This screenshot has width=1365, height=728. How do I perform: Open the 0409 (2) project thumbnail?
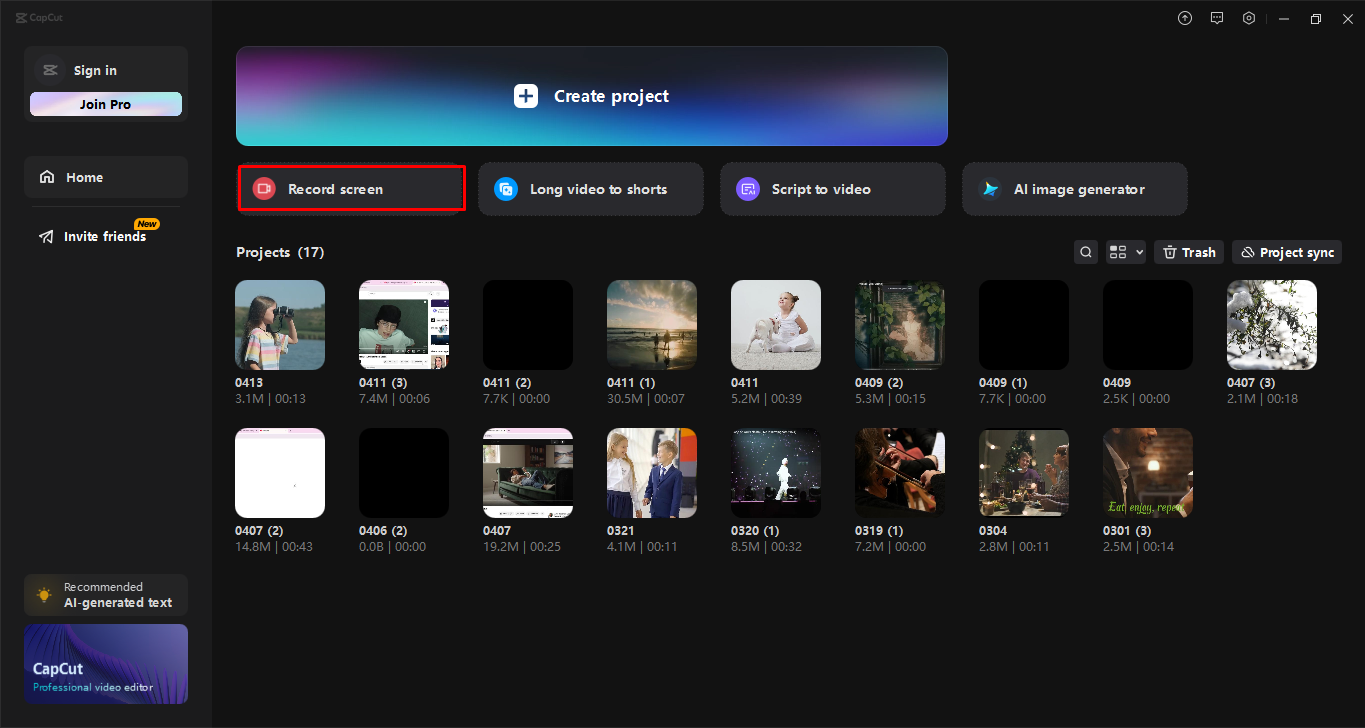point(900,325)
